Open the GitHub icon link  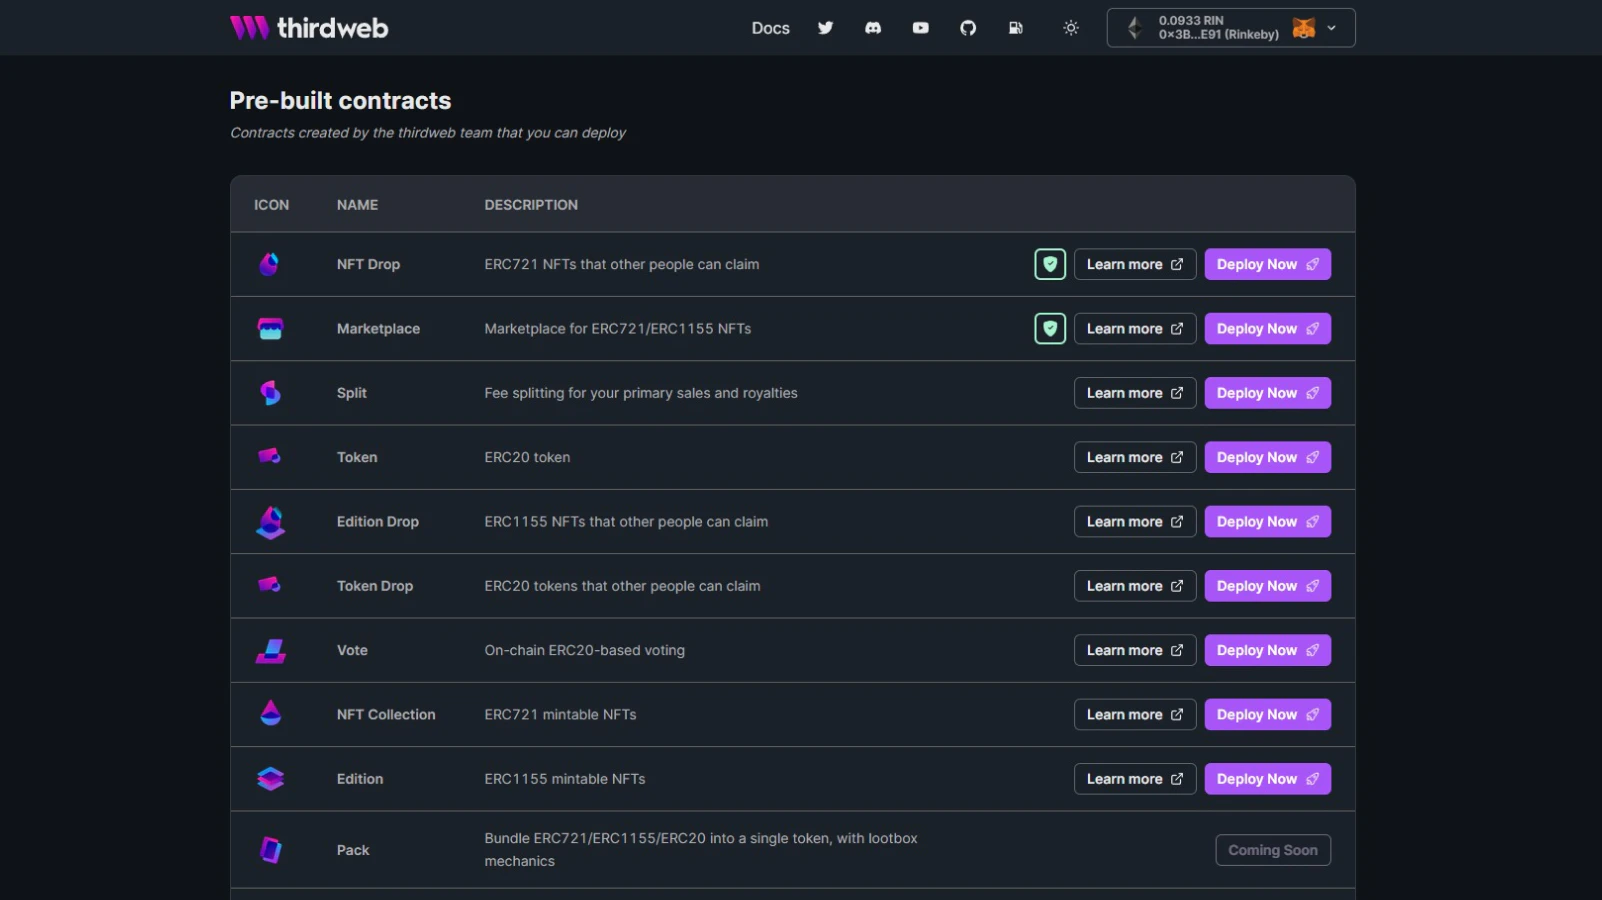(968, 28)
